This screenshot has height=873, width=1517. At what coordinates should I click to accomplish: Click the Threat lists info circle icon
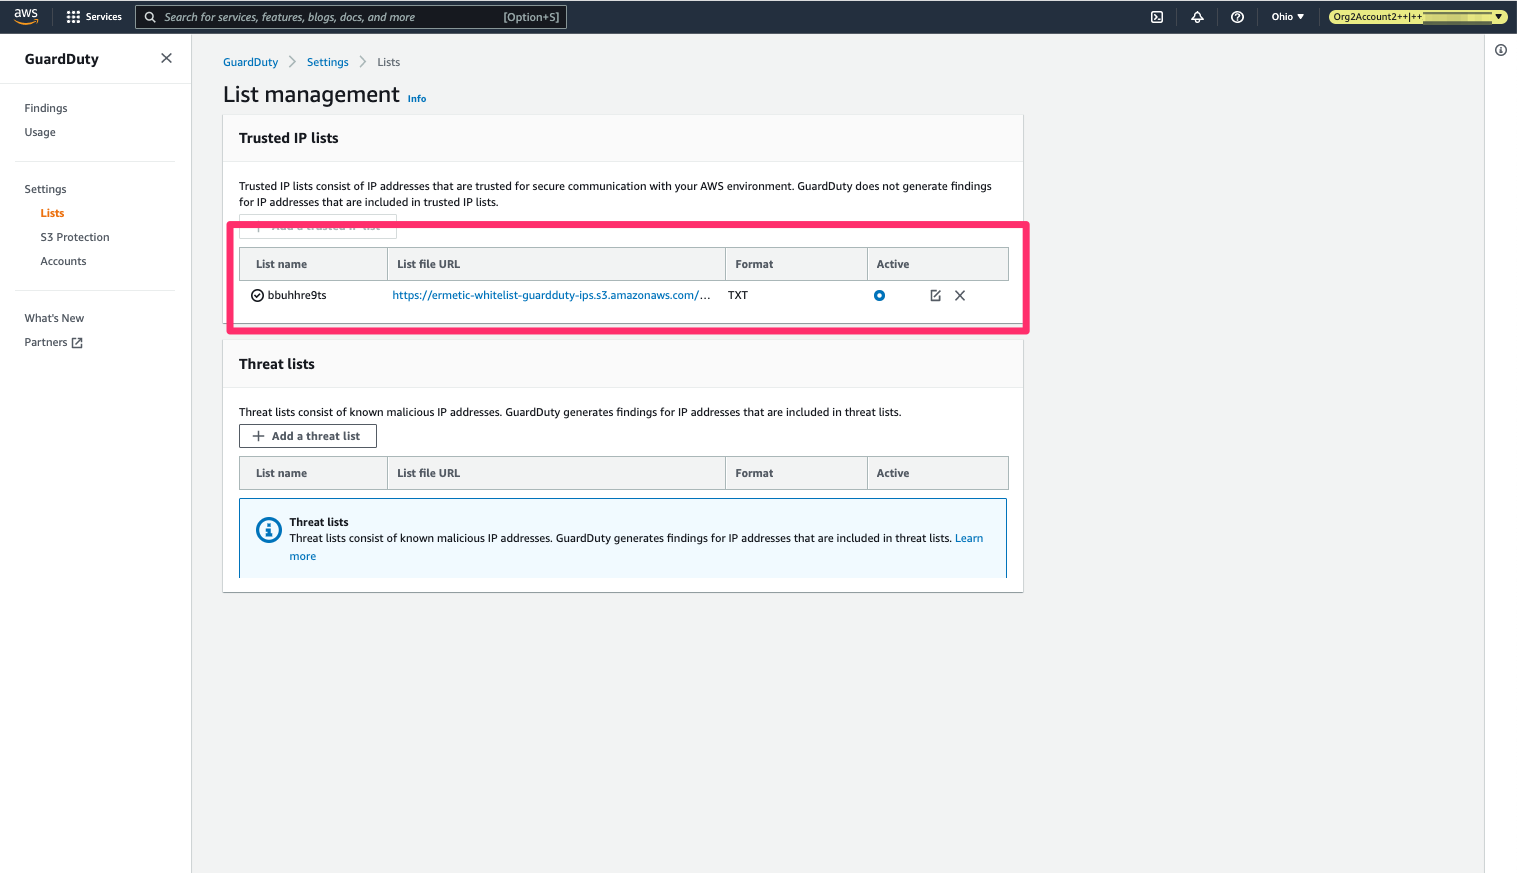click(269, 530)
